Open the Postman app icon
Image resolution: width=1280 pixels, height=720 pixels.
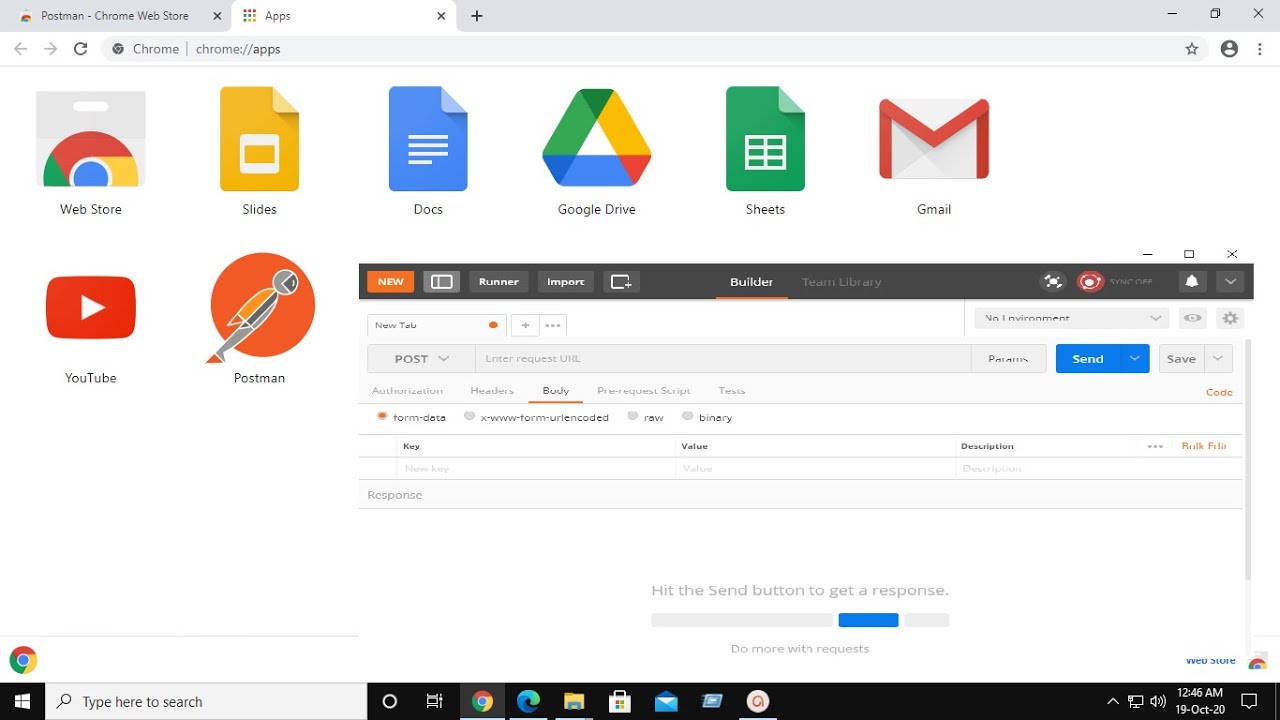click(x=260, y=307)
